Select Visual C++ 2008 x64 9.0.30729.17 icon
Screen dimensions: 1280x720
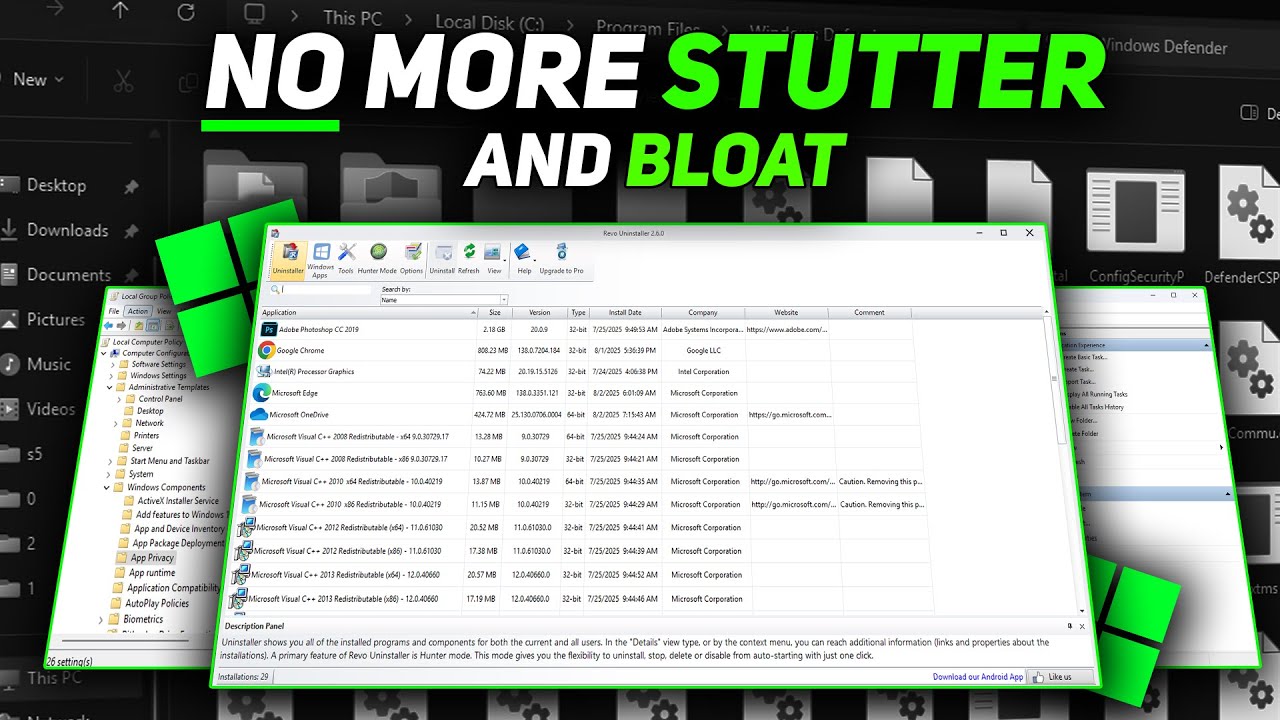coord(257,436)
